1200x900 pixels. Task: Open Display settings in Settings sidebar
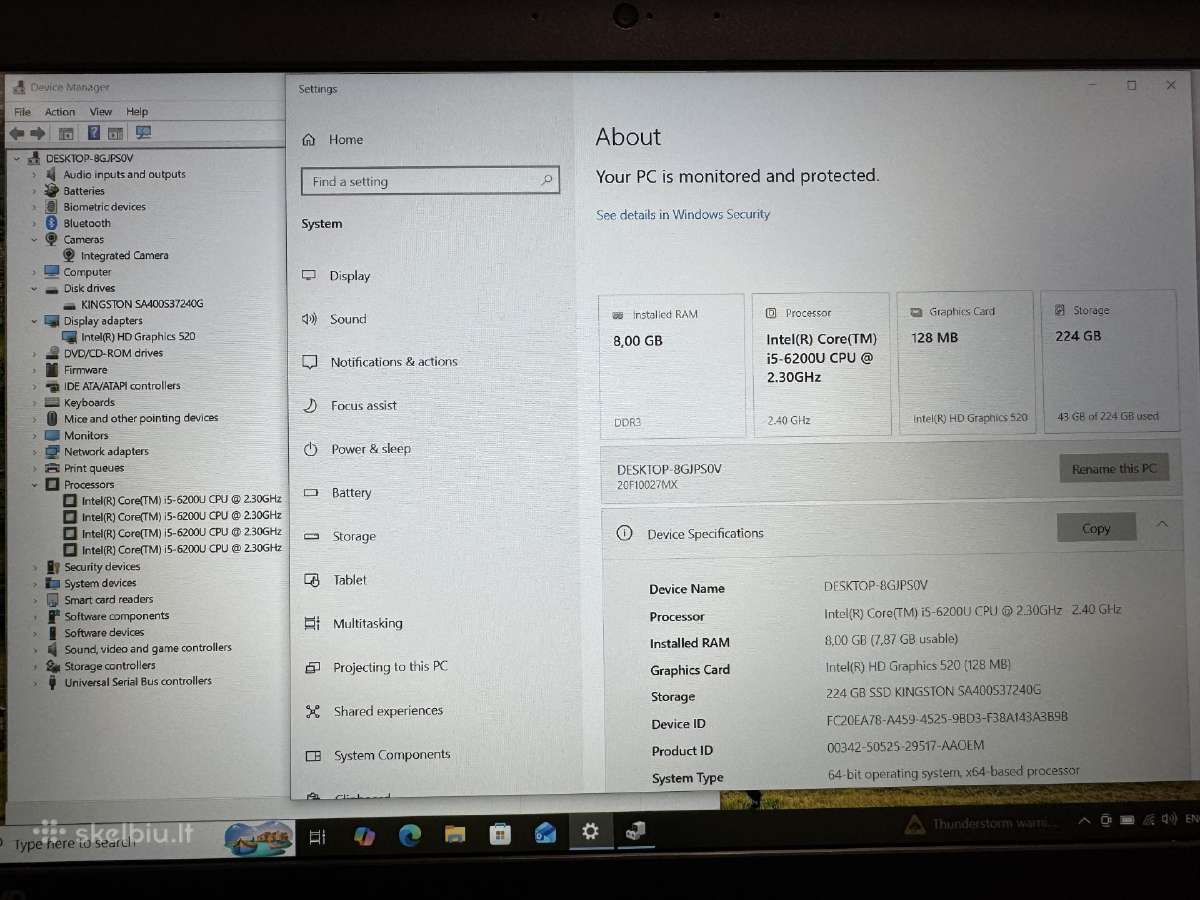click(x=349, y=276)
